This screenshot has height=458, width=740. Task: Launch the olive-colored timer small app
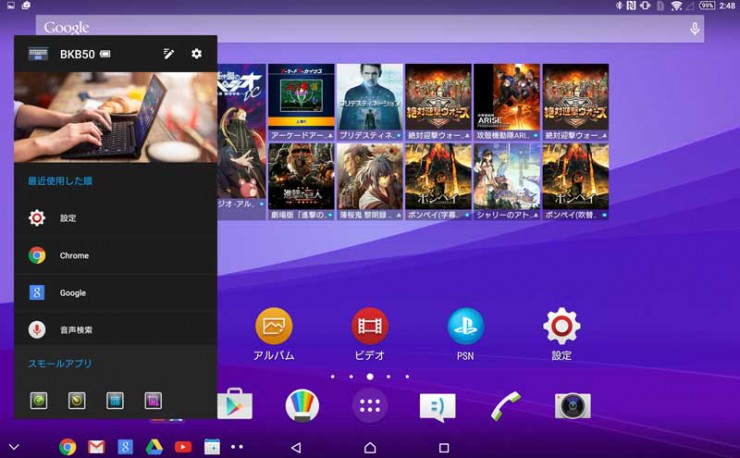pos(77,401)
